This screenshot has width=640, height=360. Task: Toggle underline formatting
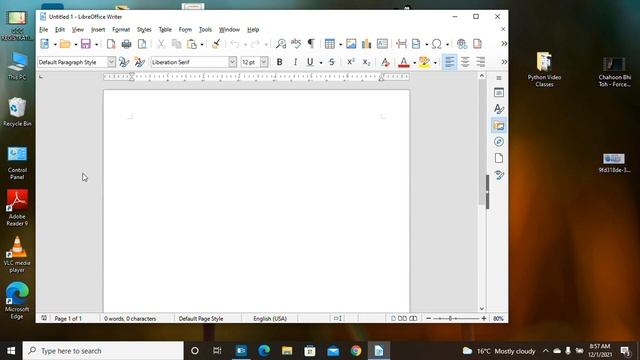point(310,62)
